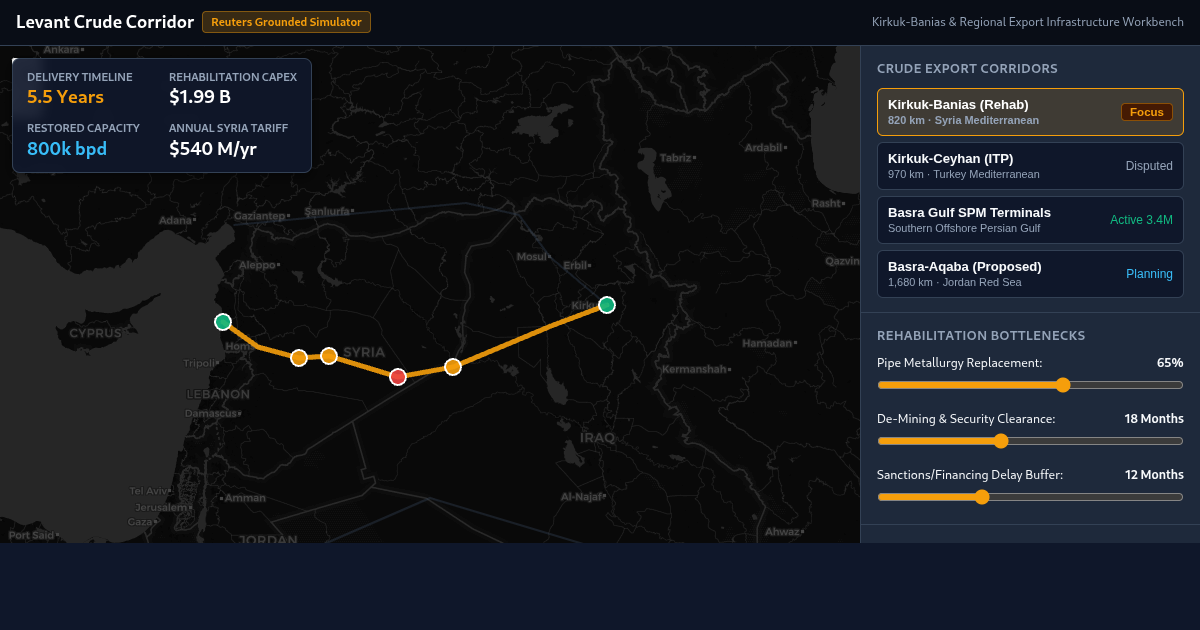Viewport: 1200px width, 630px height.
Task: Select the Kirkuk-Ceyhan (ITP) corridor card
Action: pos(1030,166)
